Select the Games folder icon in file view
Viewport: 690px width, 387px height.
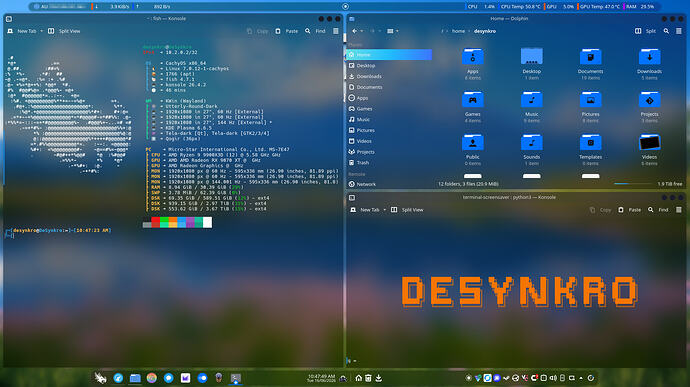[473, 100]
